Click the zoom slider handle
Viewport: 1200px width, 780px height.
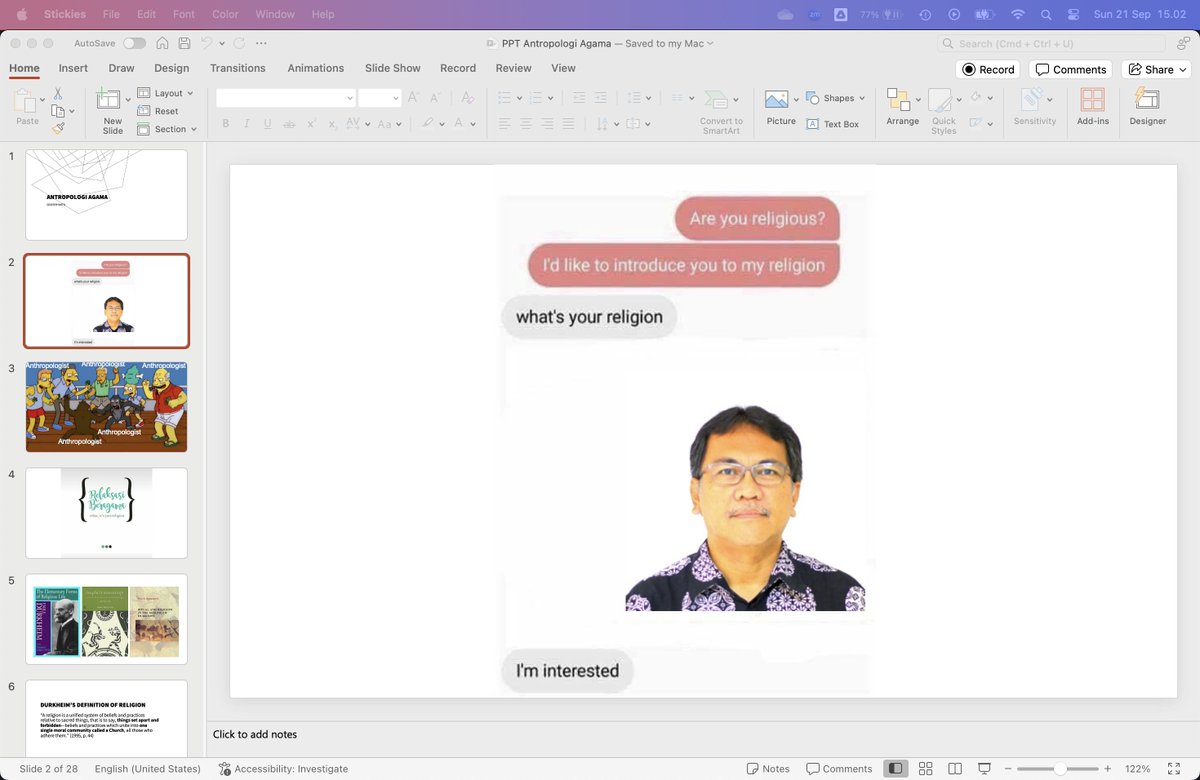tap(1059, 769)
